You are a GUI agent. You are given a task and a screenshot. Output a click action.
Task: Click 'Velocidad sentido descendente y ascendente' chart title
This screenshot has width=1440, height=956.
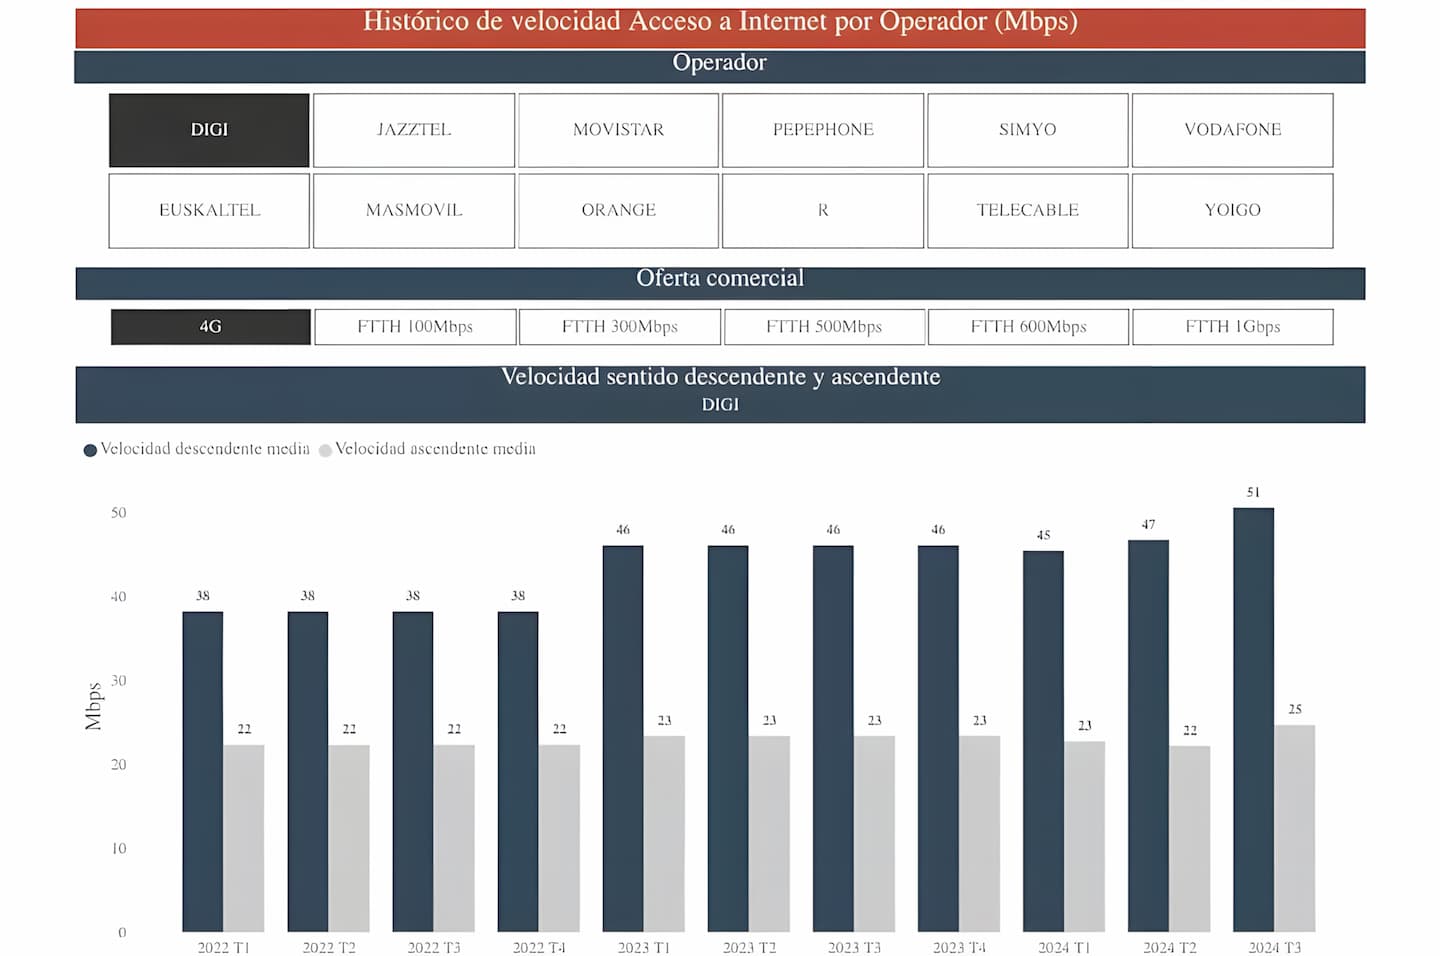(720, 377)
